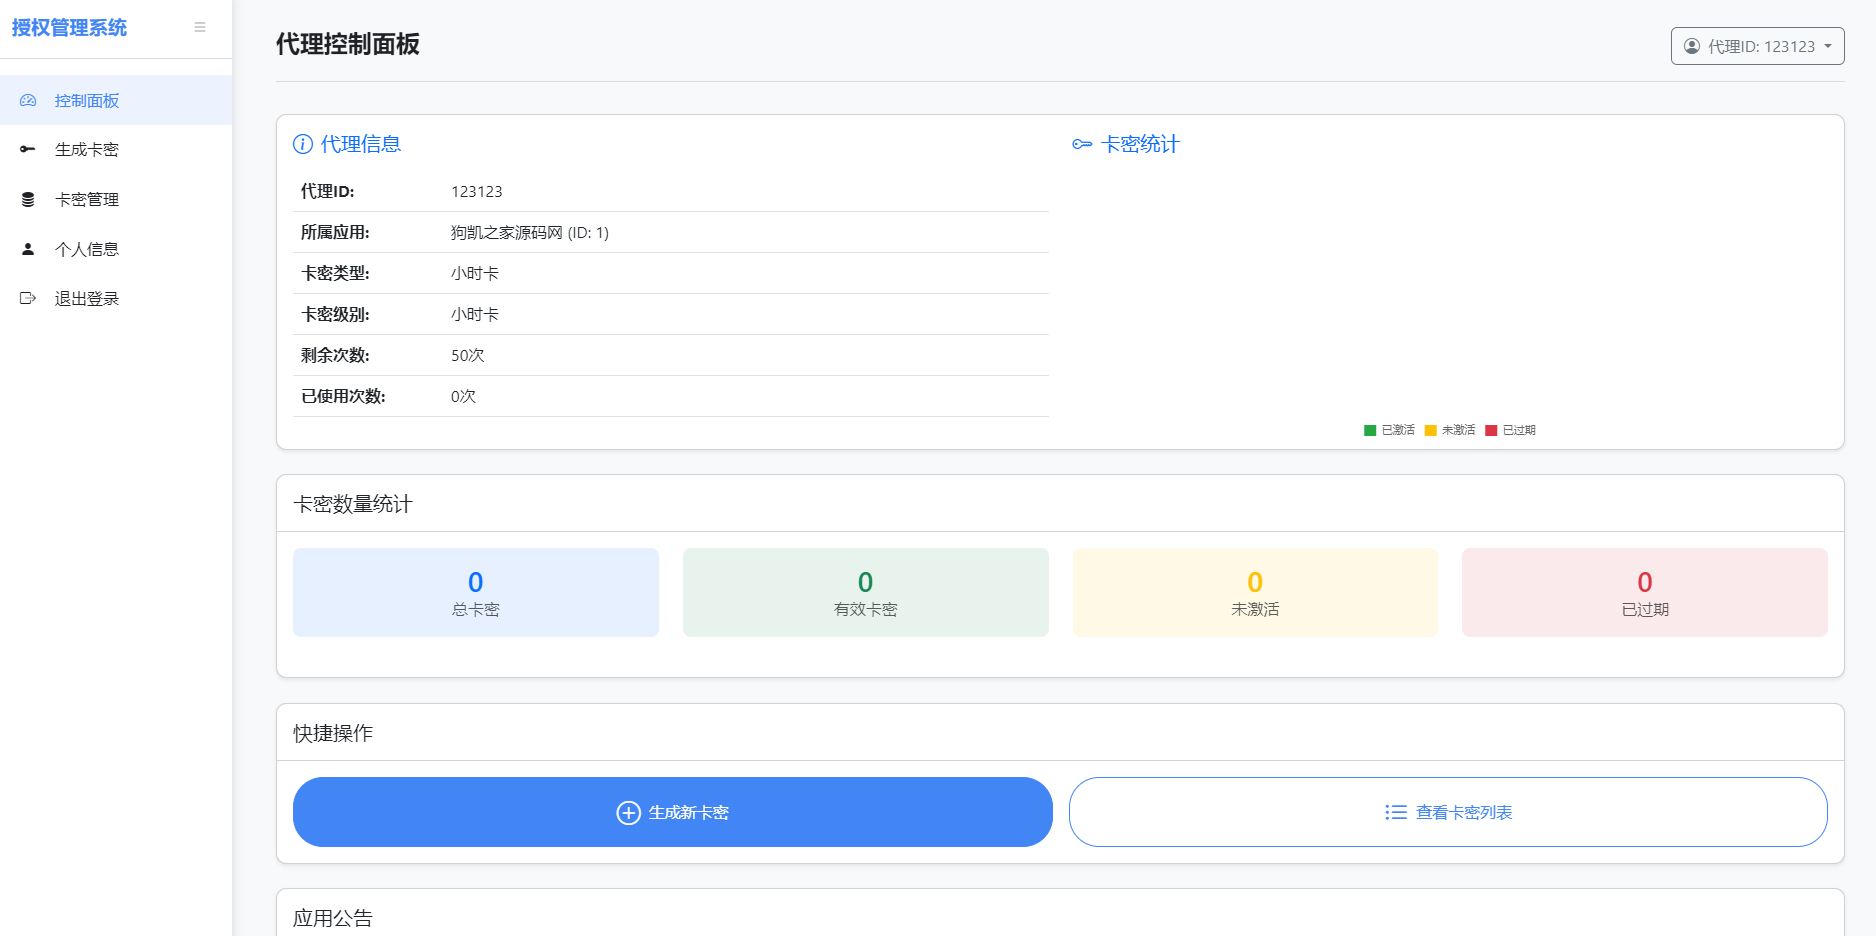Click the person icon beside 个人信息
This screenshot has height=936, width=1876.
coord(28,249)
